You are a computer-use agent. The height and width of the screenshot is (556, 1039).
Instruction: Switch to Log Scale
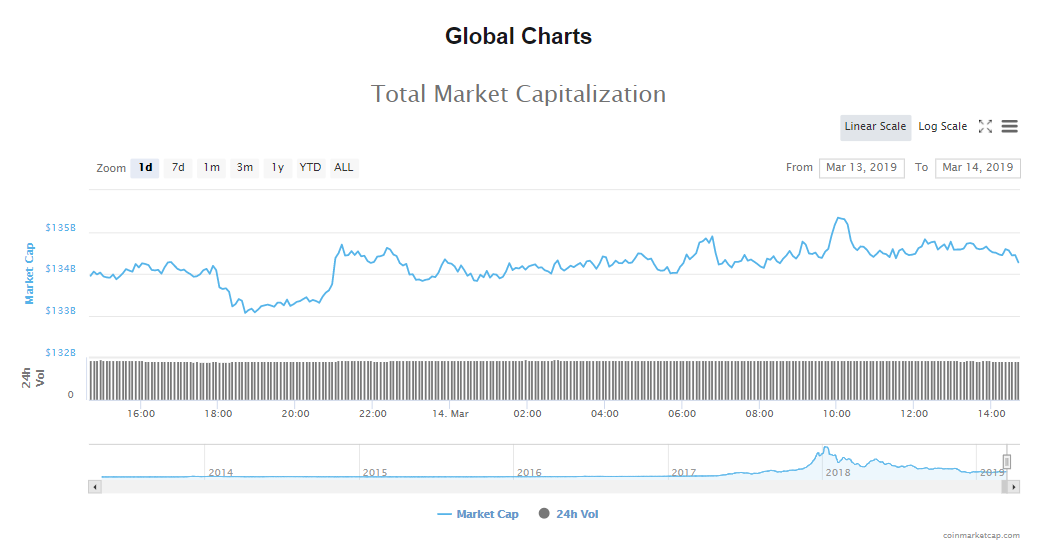coord(942,127)
